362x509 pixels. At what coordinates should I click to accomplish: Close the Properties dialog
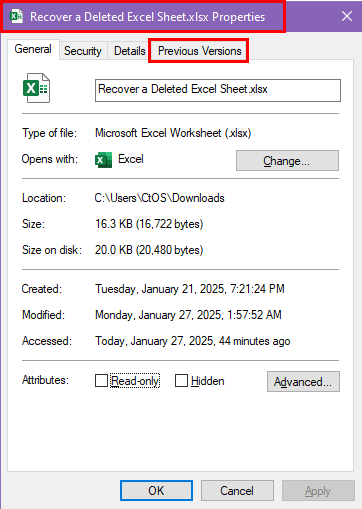pos(347,16)
